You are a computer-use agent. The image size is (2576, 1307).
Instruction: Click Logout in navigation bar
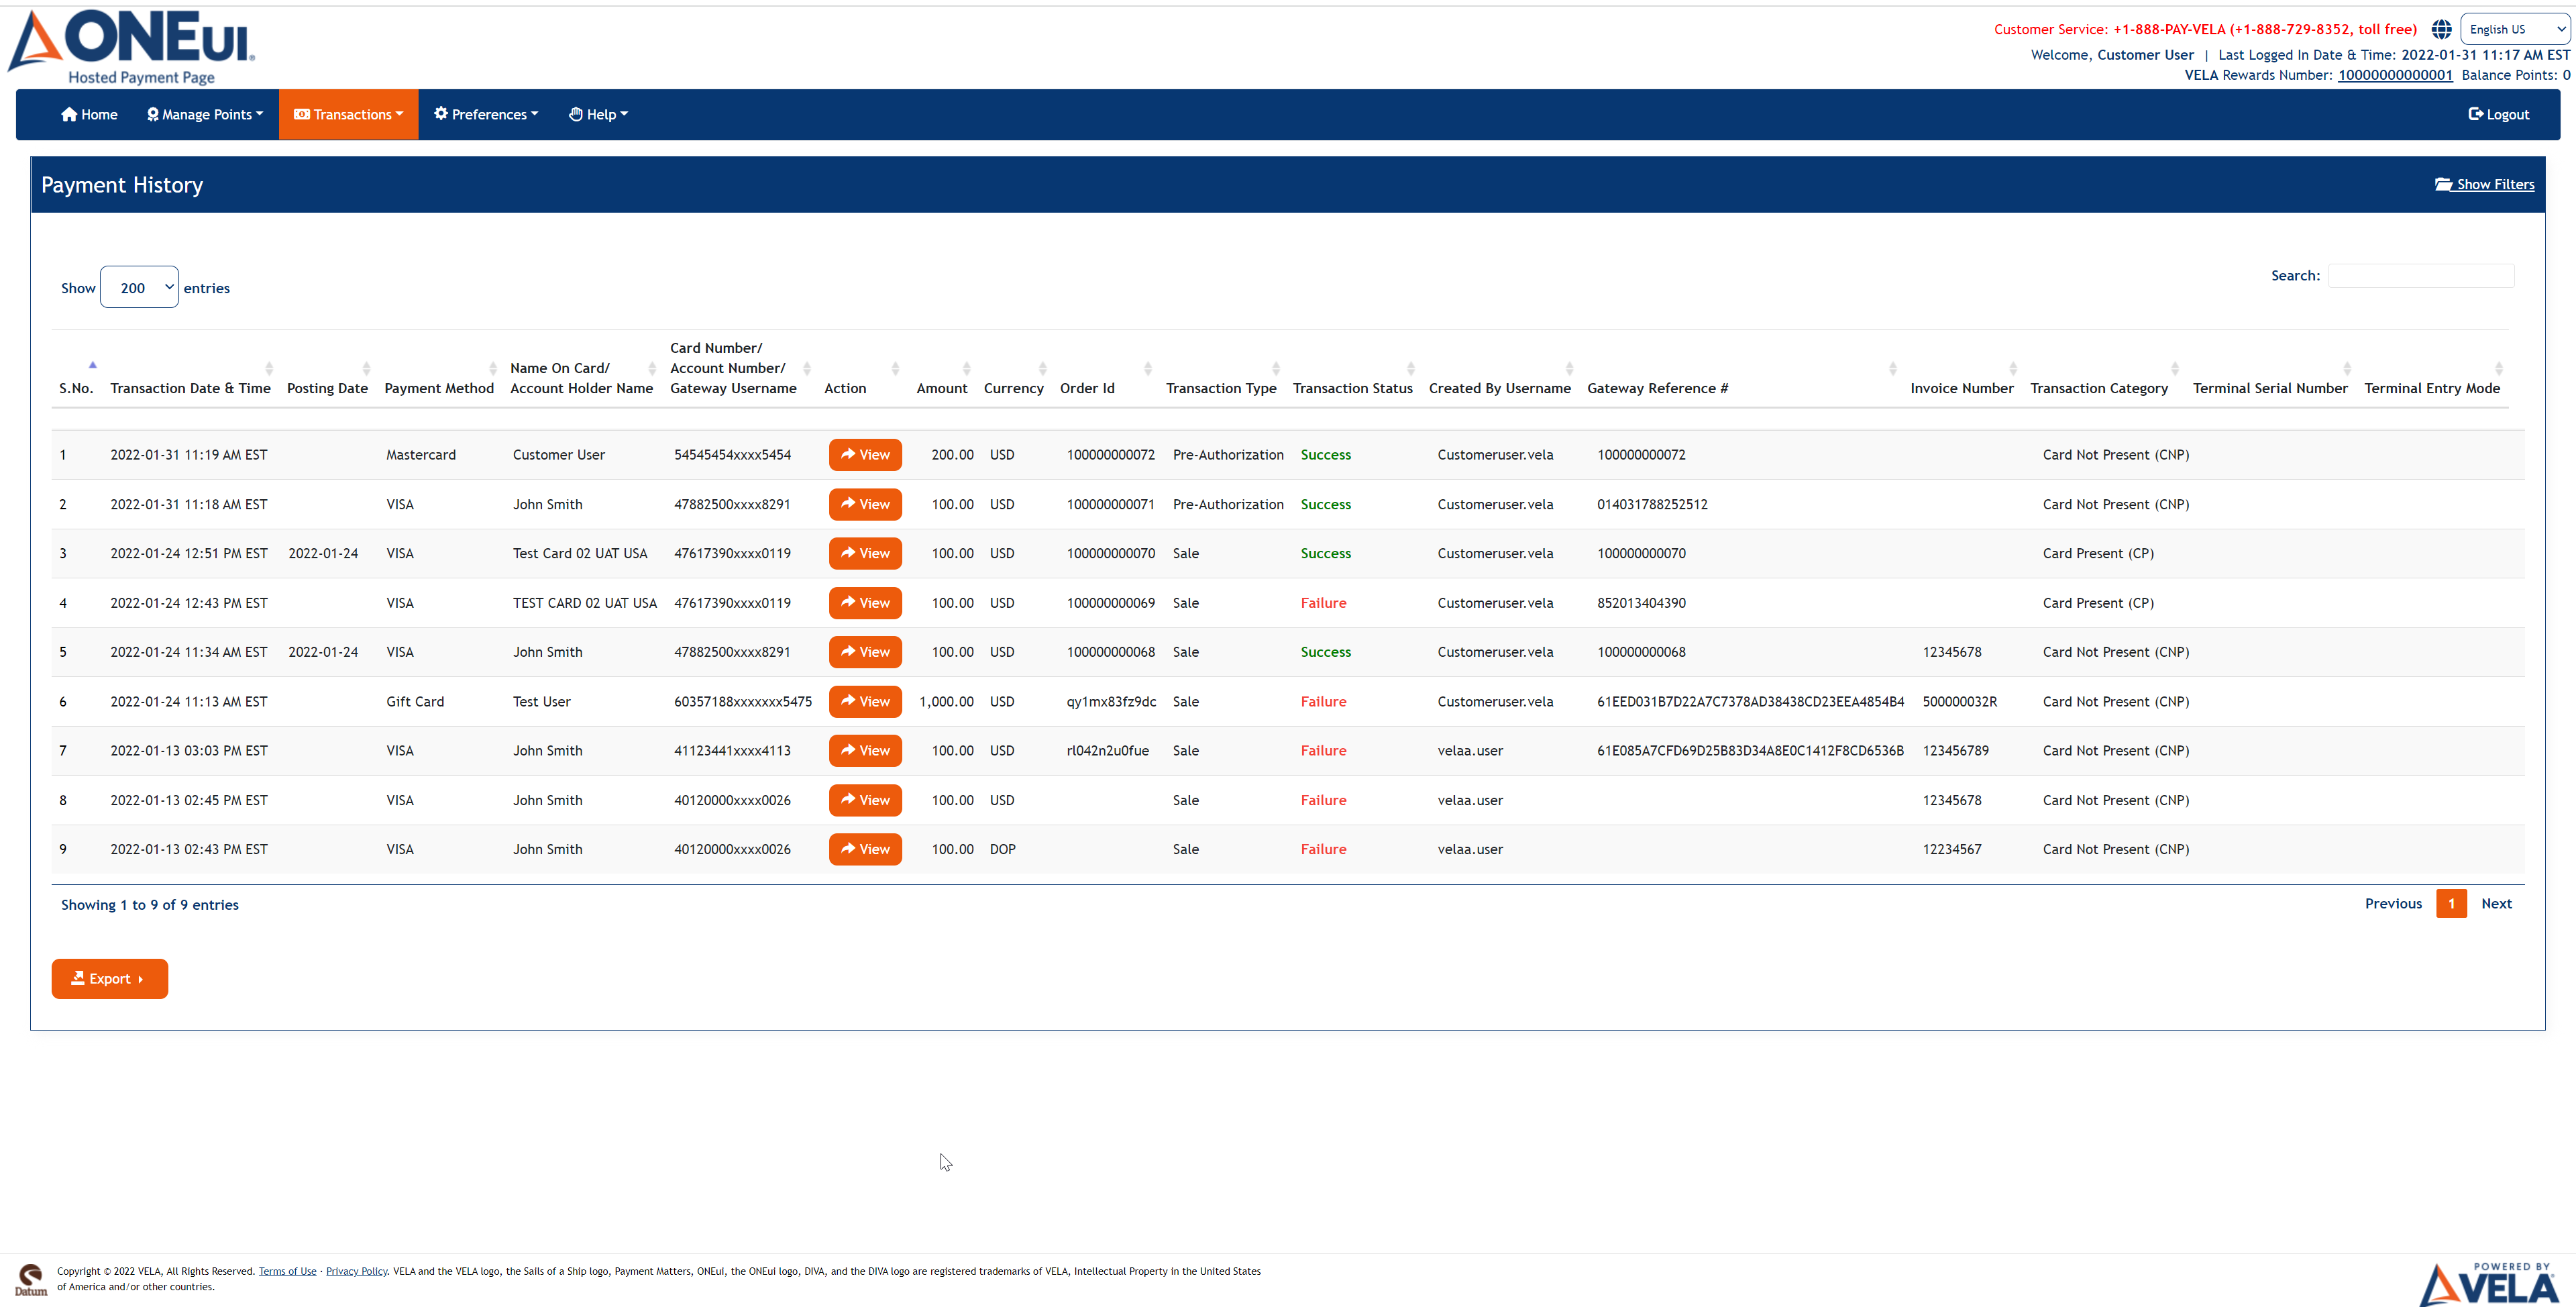2498,114
